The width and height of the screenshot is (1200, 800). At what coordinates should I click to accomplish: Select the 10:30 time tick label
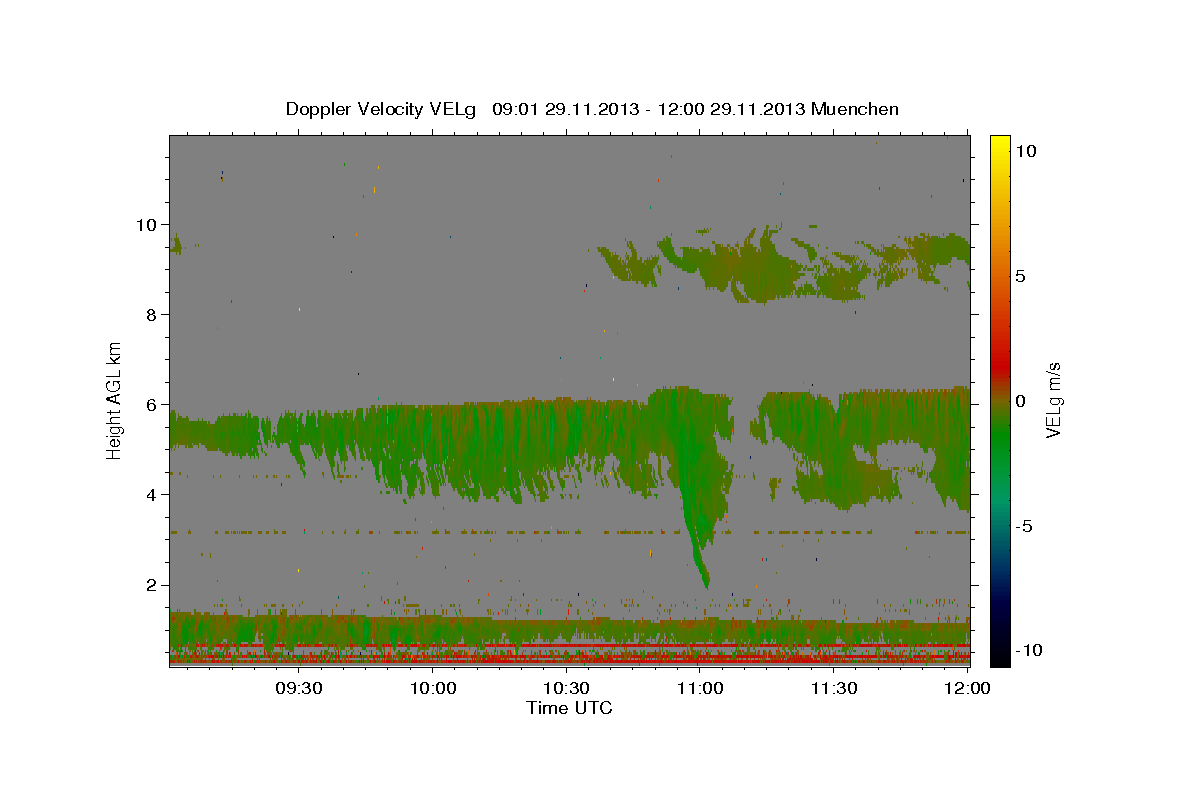566,688
